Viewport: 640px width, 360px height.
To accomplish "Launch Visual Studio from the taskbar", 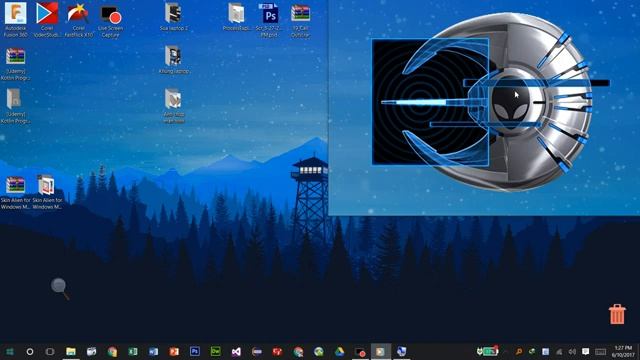I will (236, 351).
